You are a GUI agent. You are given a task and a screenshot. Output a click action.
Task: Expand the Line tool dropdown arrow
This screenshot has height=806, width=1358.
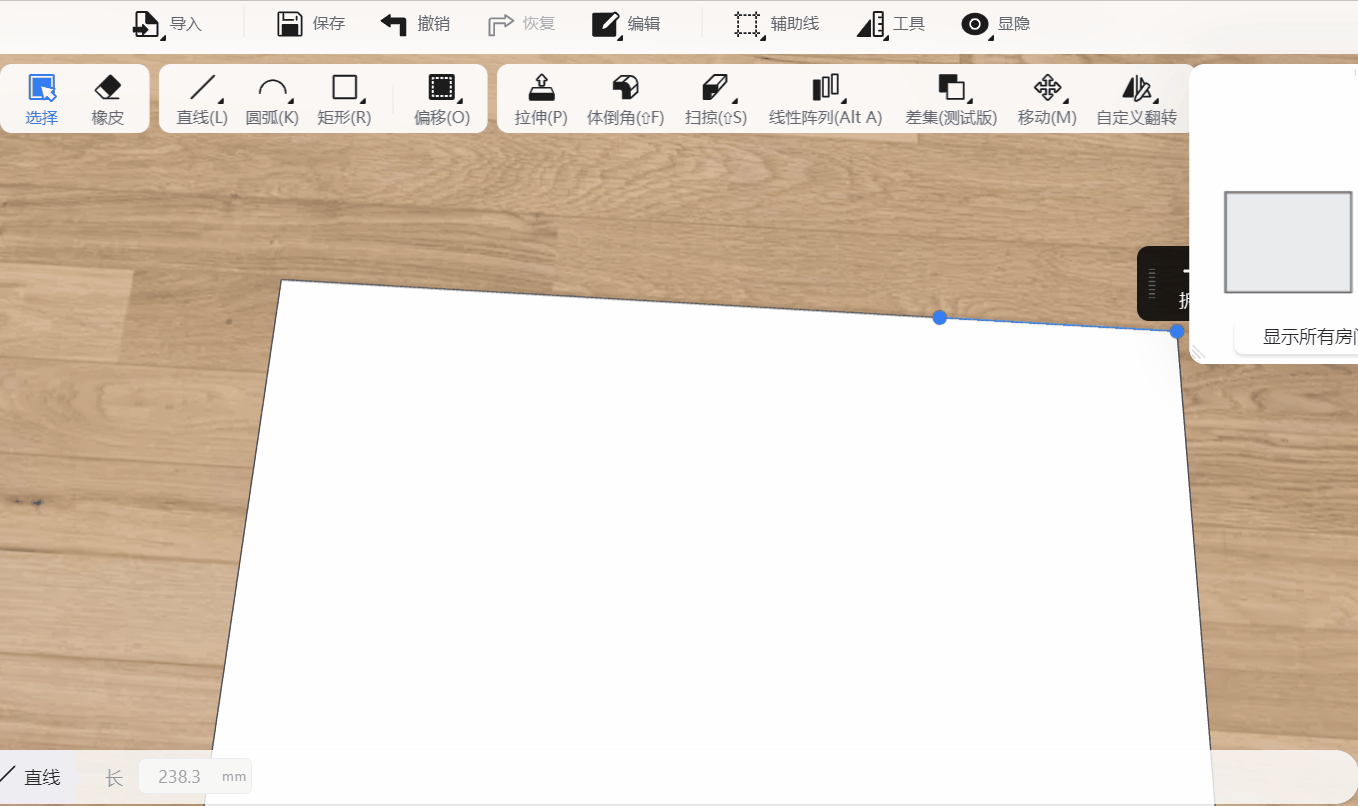(220, 100)
